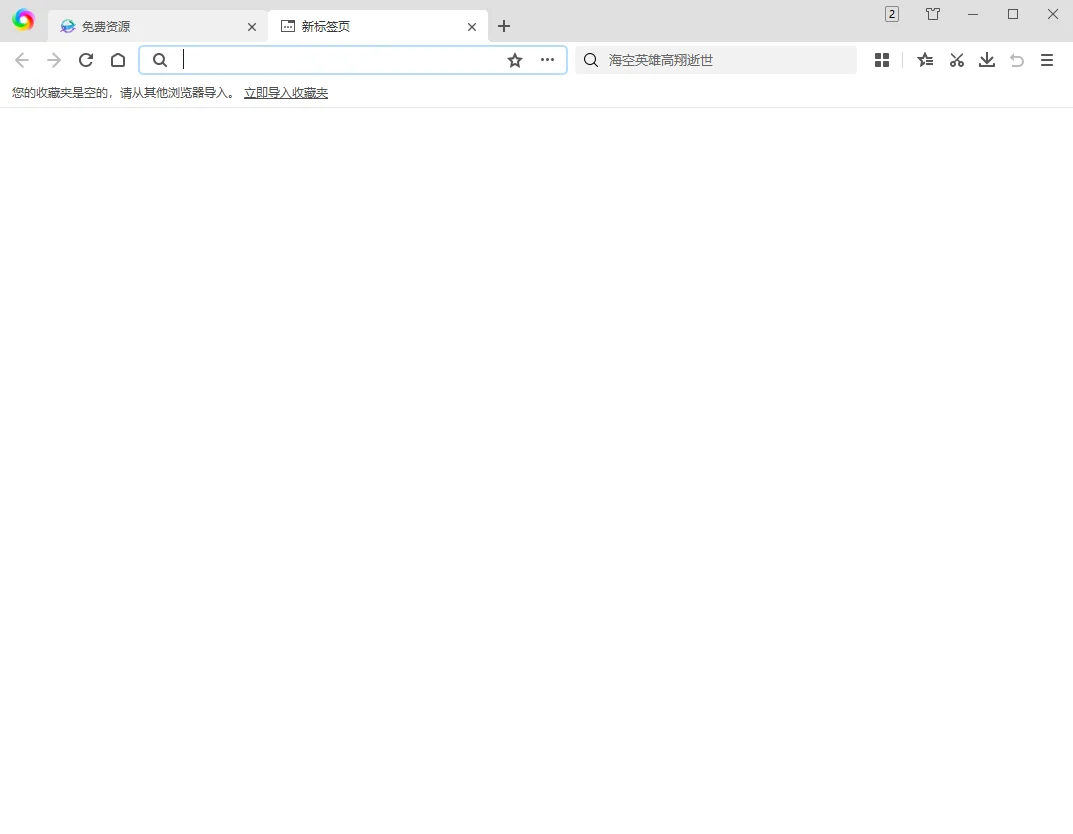1073x834 pixels.
Task: Open the home page
Action: coord(118,60)
